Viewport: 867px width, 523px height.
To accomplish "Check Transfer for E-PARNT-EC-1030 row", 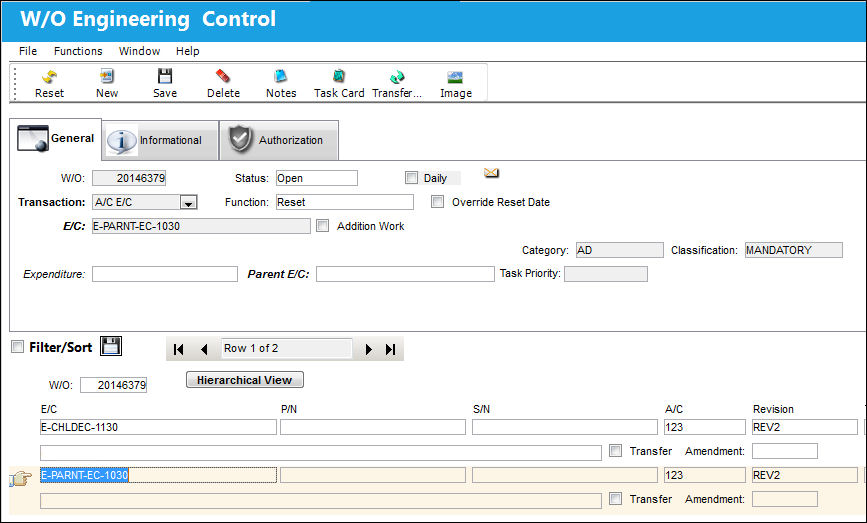I will coord(615,499).
